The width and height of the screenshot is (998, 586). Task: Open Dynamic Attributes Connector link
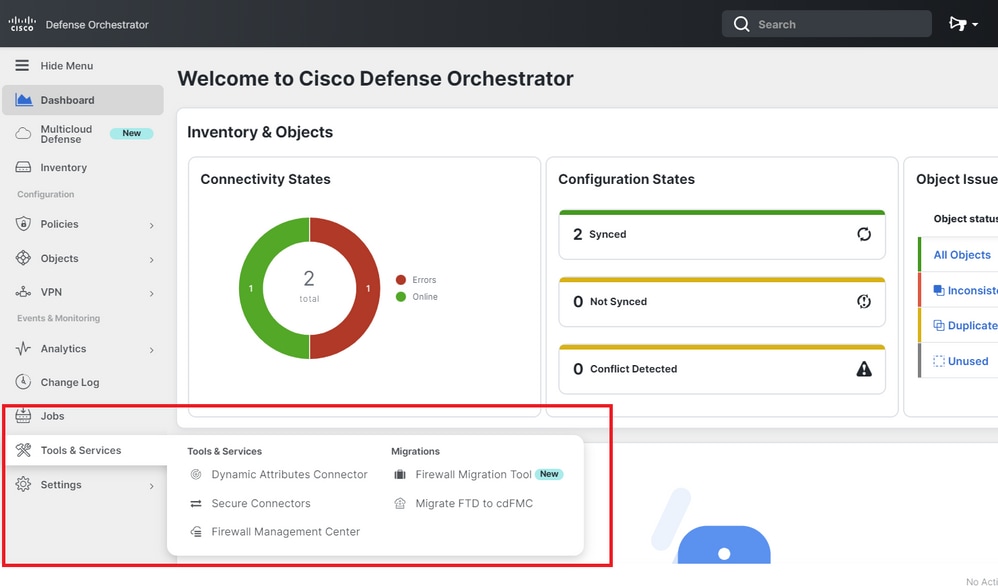(x=289, y=475)
